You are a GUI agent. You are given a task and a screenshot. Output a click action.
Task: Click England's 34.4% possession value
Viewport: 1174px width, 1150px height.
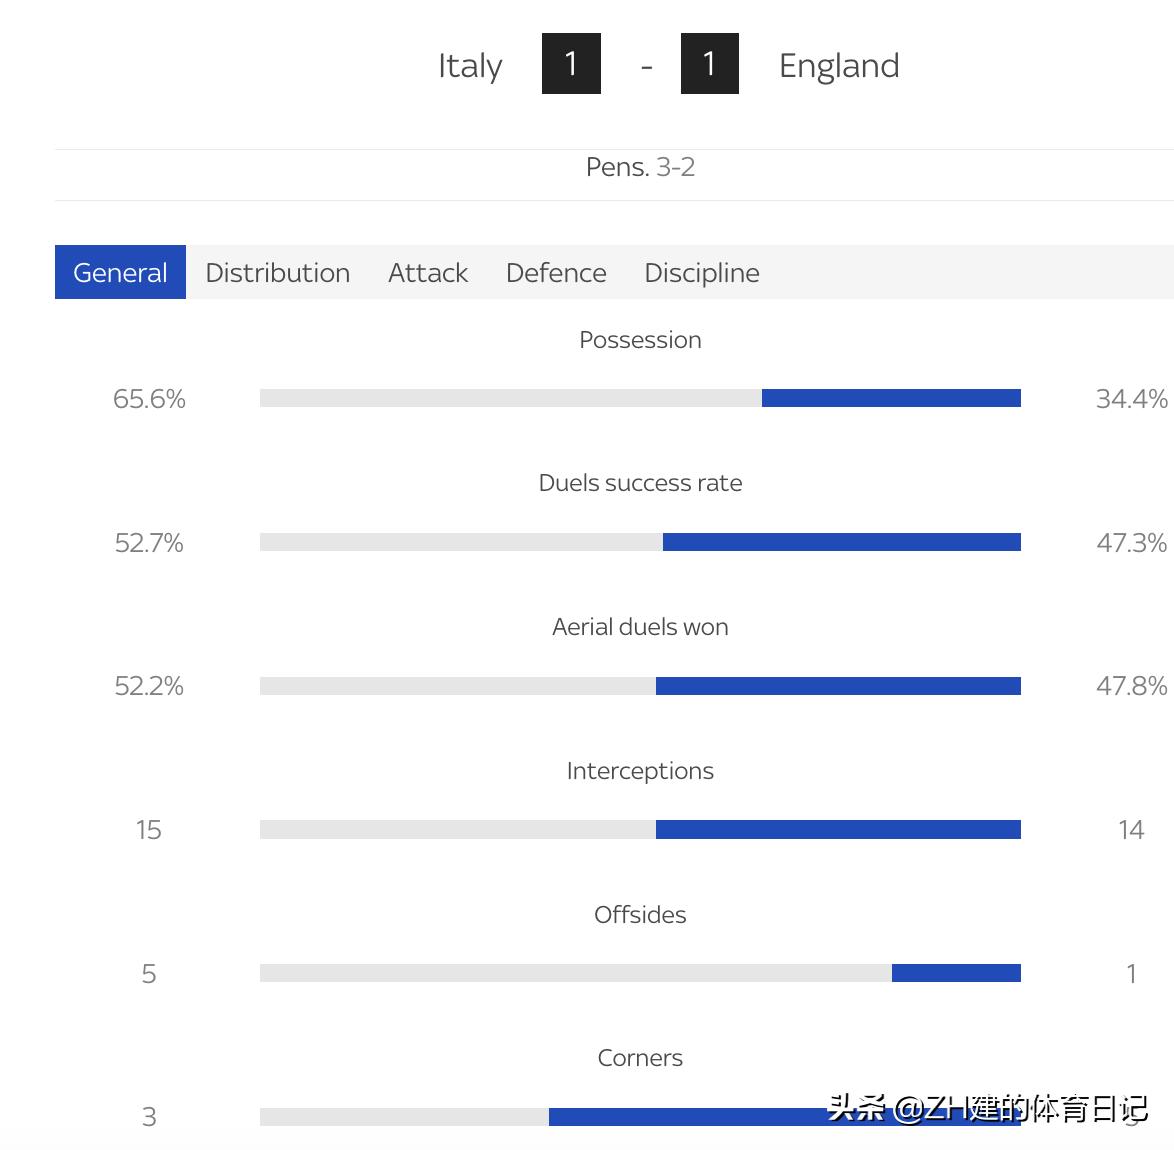point(1131,398)
